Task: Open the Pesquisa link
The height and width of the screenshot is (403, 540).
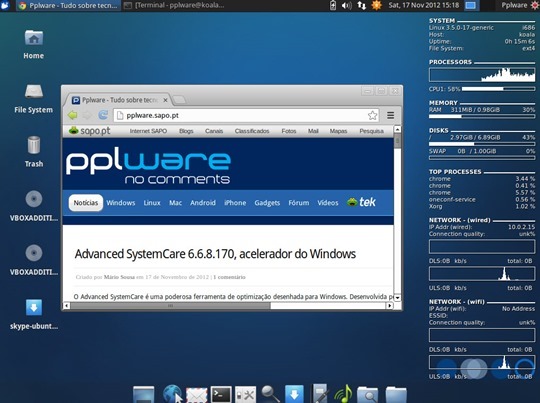Action: coord(371,131)
